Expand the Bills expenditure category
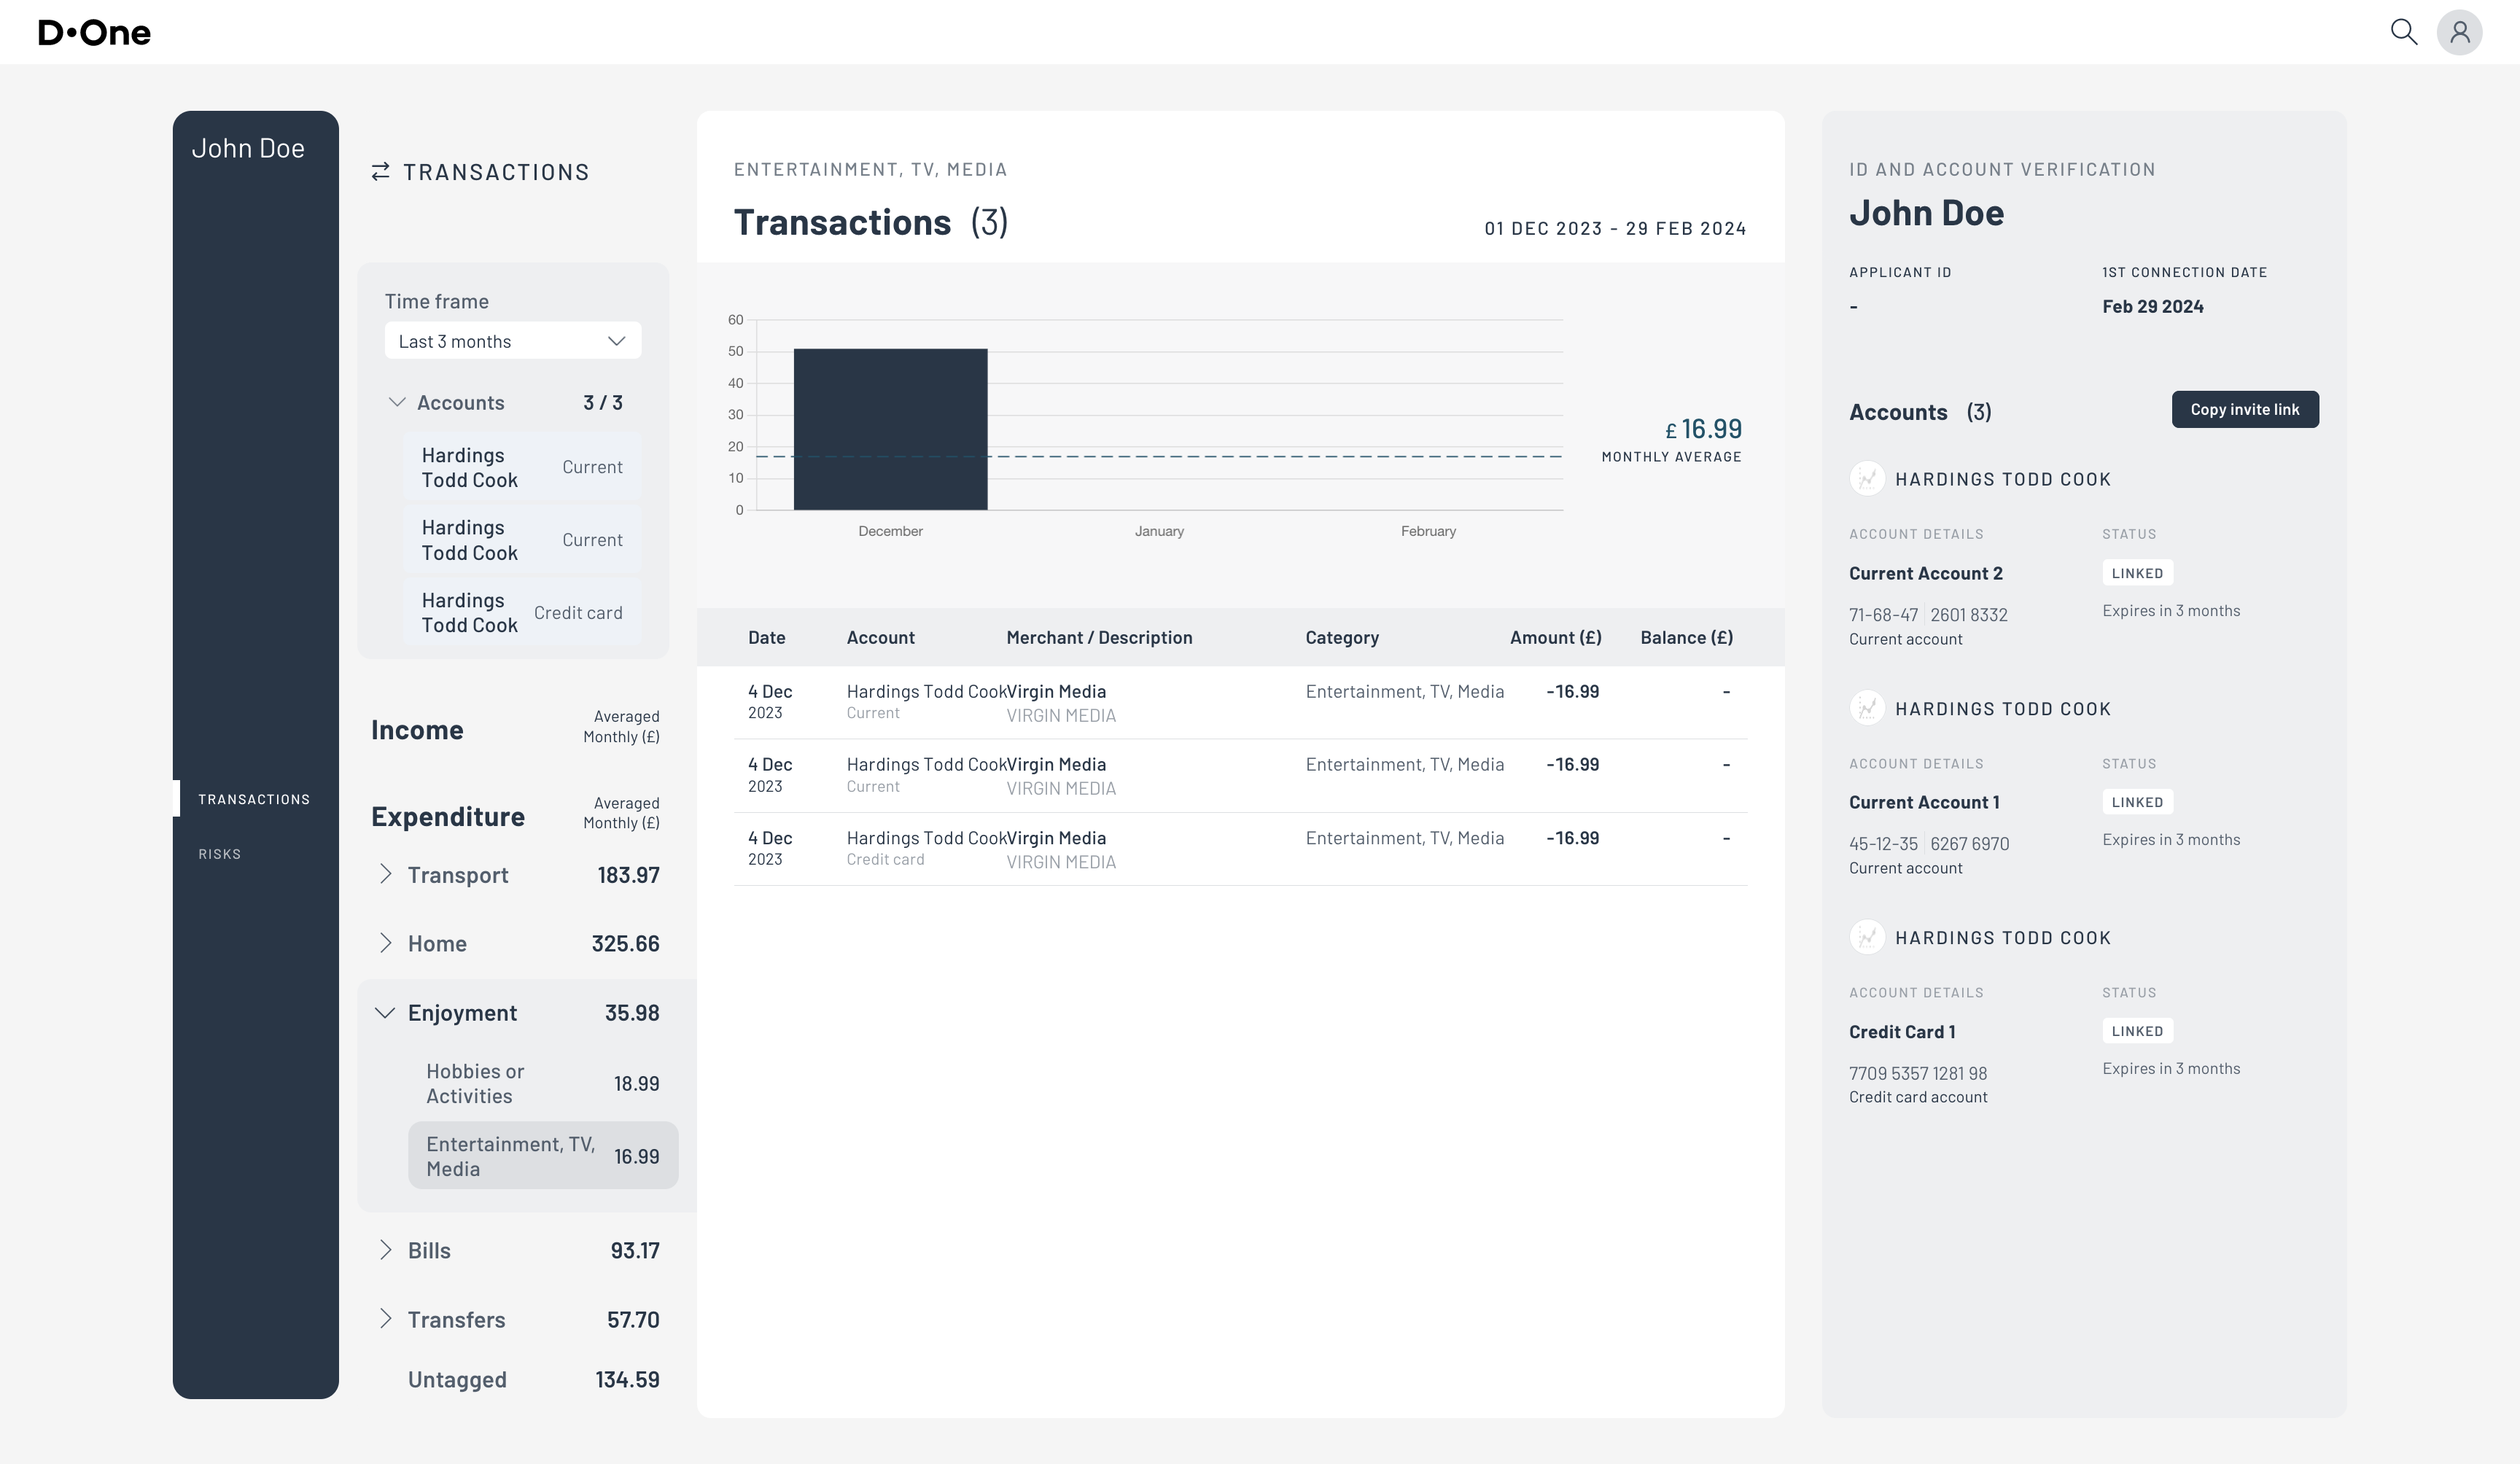 pos(386,1250)
